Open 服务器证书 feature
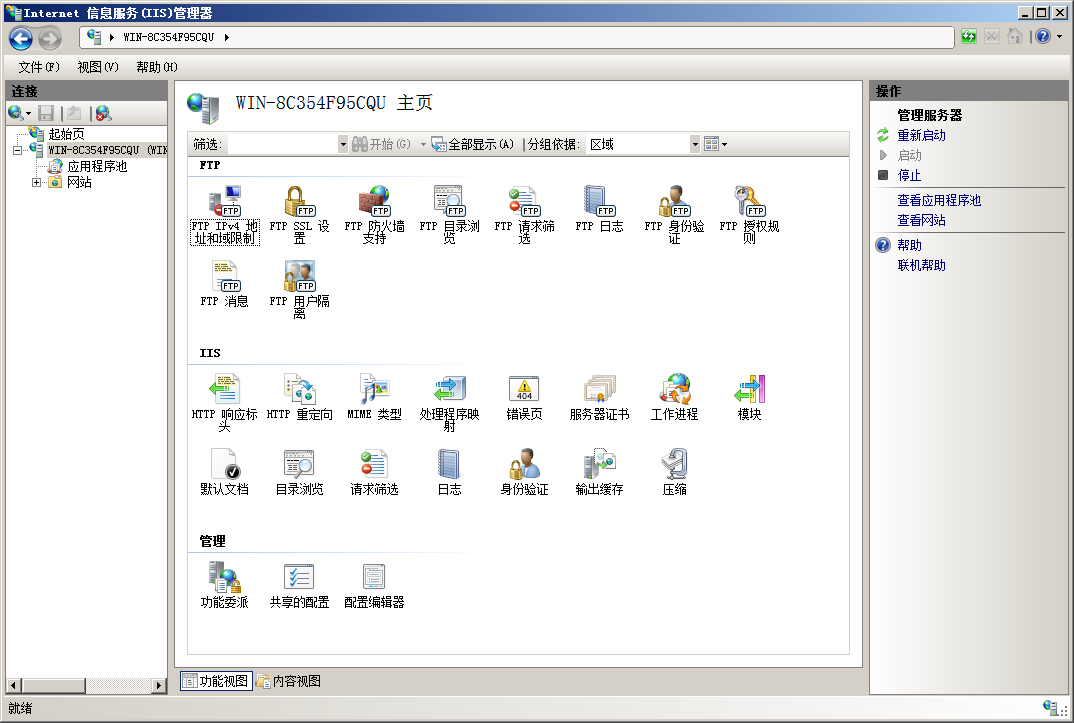Screen dimensions: 1074x723 (599, 397)
